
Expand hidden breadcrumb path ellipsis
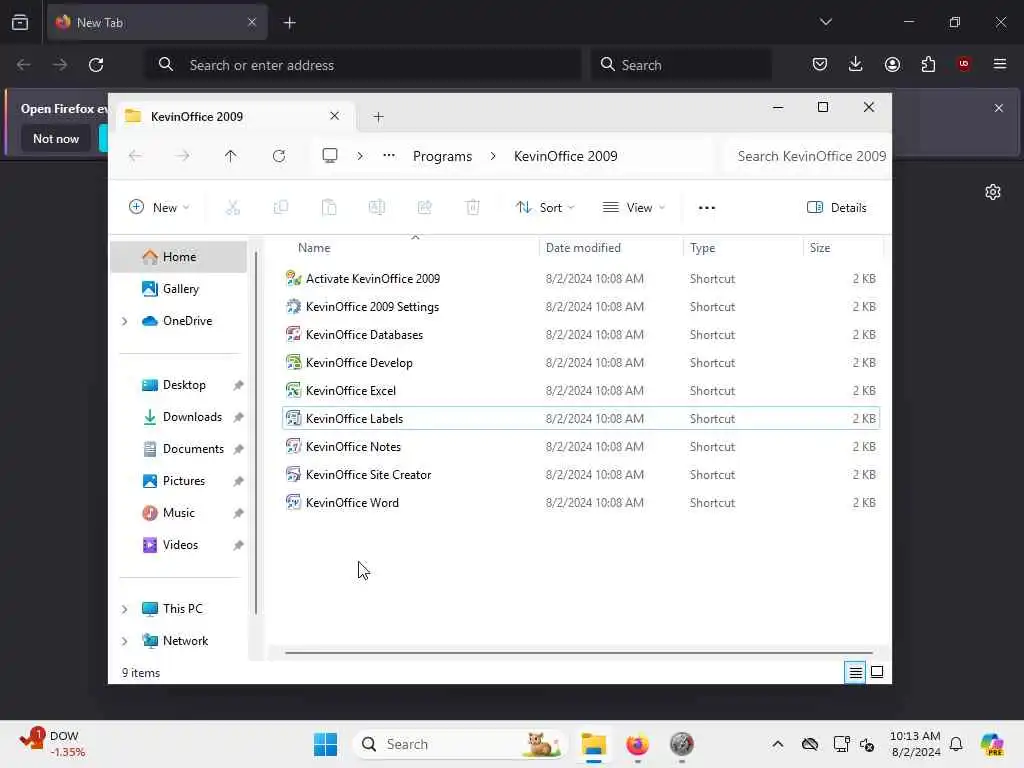point(389,155)
